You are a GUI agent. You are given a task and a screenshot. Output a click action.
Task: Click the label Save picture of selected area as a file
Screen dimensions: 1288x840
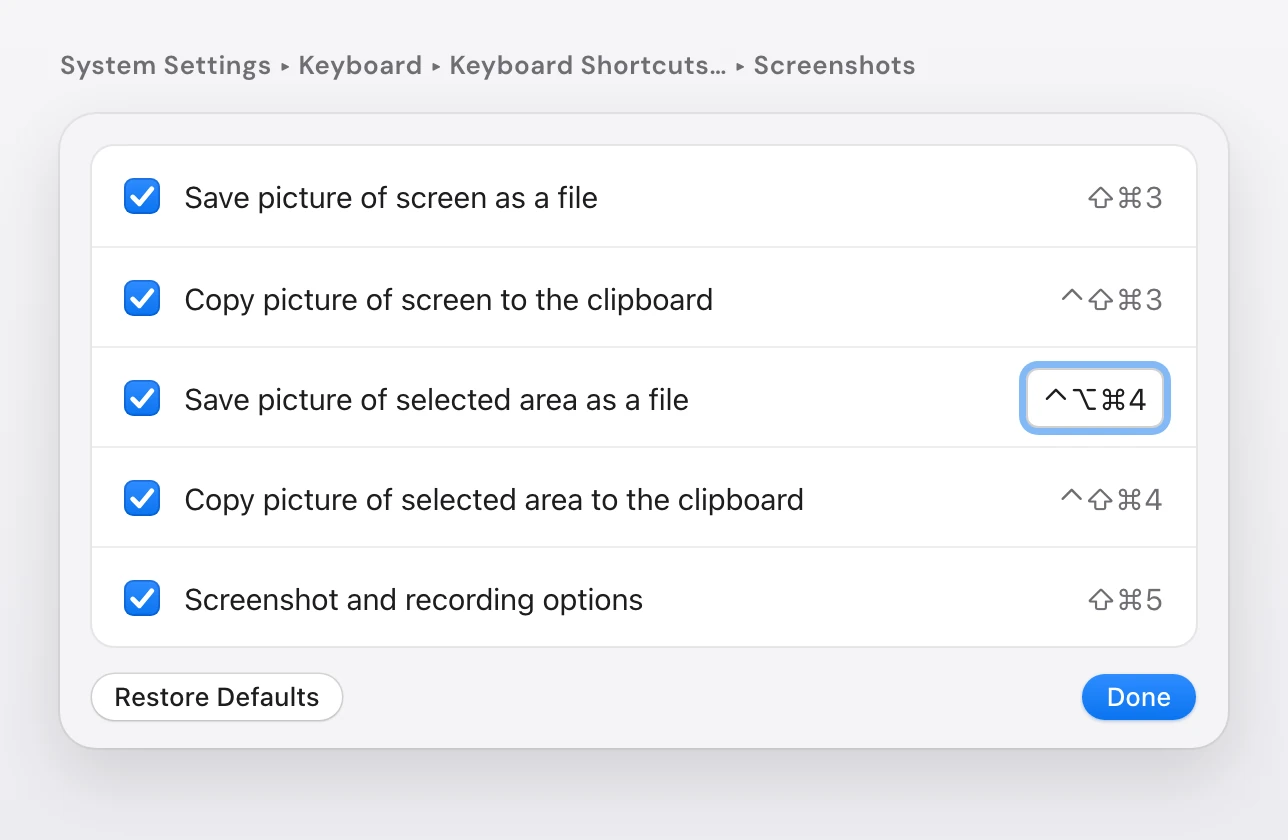[x=437, y=399]
